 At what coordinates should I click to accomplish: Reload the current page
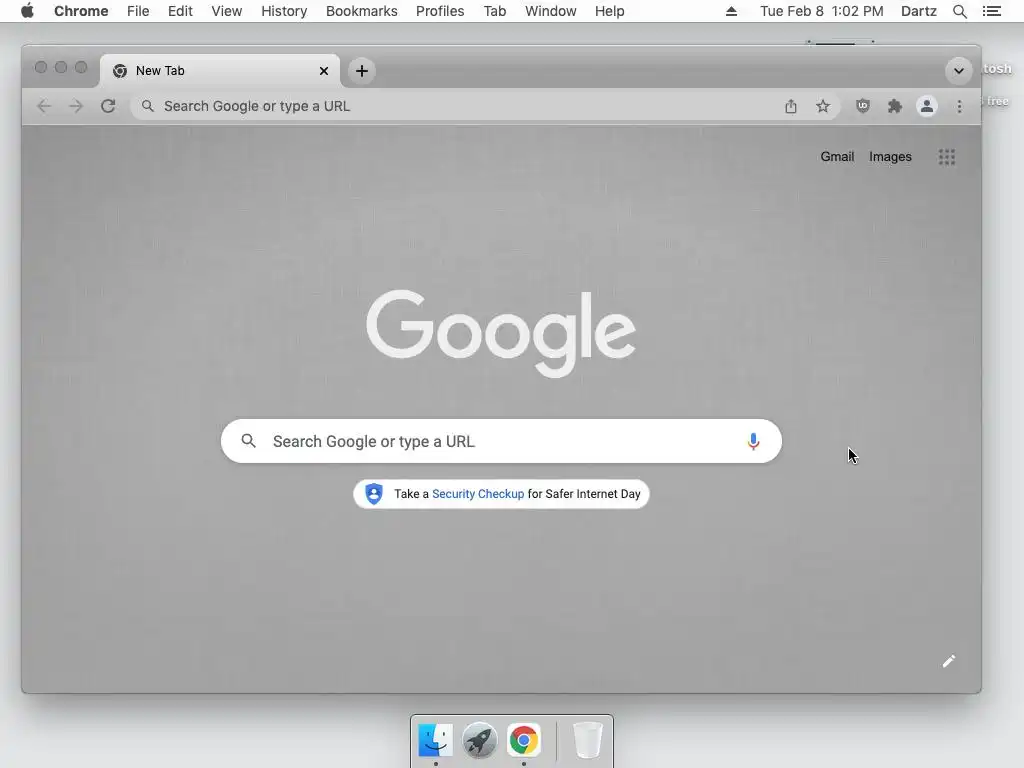coord(108,106)
